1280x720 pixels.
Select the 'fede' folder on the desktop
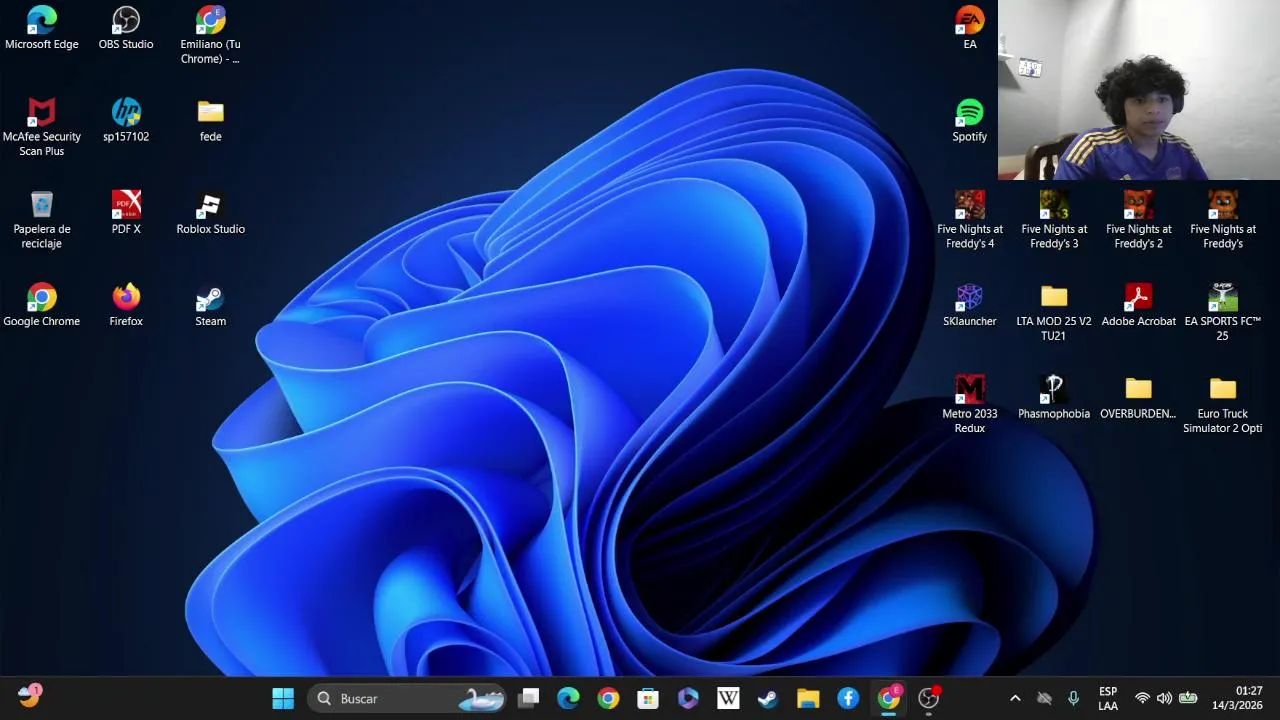[210, 120]
